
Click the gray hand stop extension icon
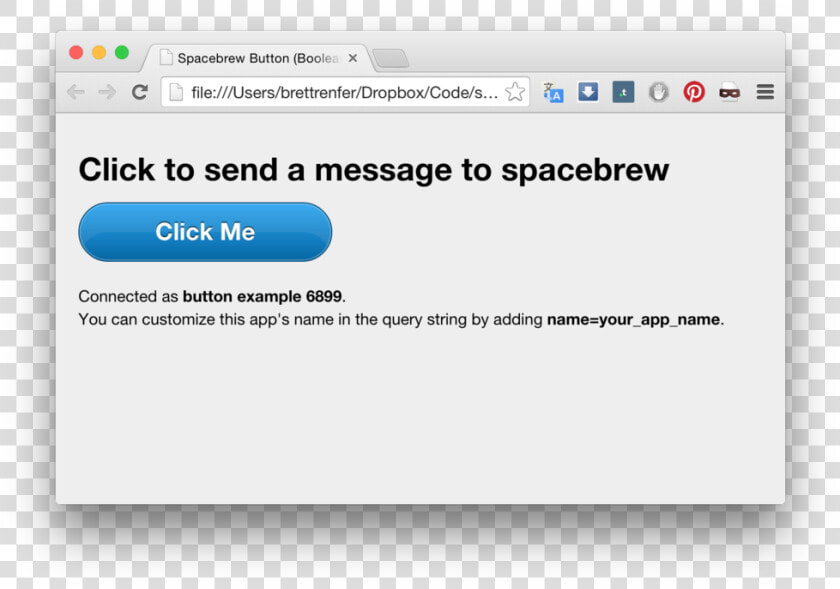[658, 92]
